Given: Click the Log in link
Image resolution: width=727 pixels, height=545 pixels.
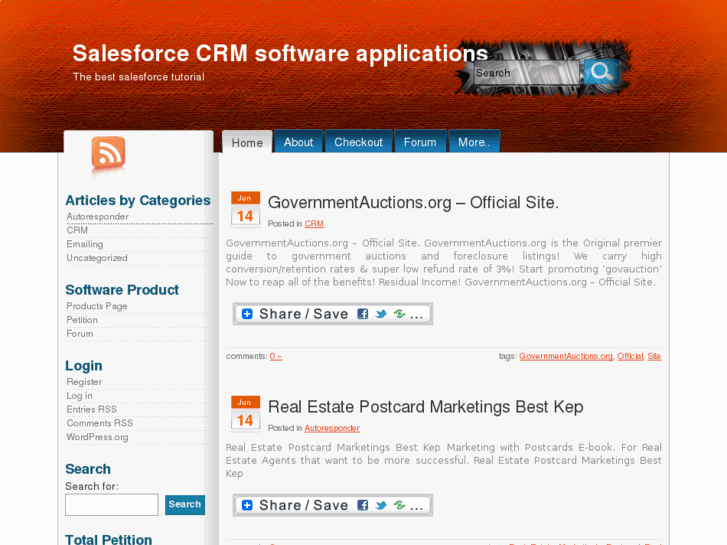Looking at the screenshot, I should (79, 396).
